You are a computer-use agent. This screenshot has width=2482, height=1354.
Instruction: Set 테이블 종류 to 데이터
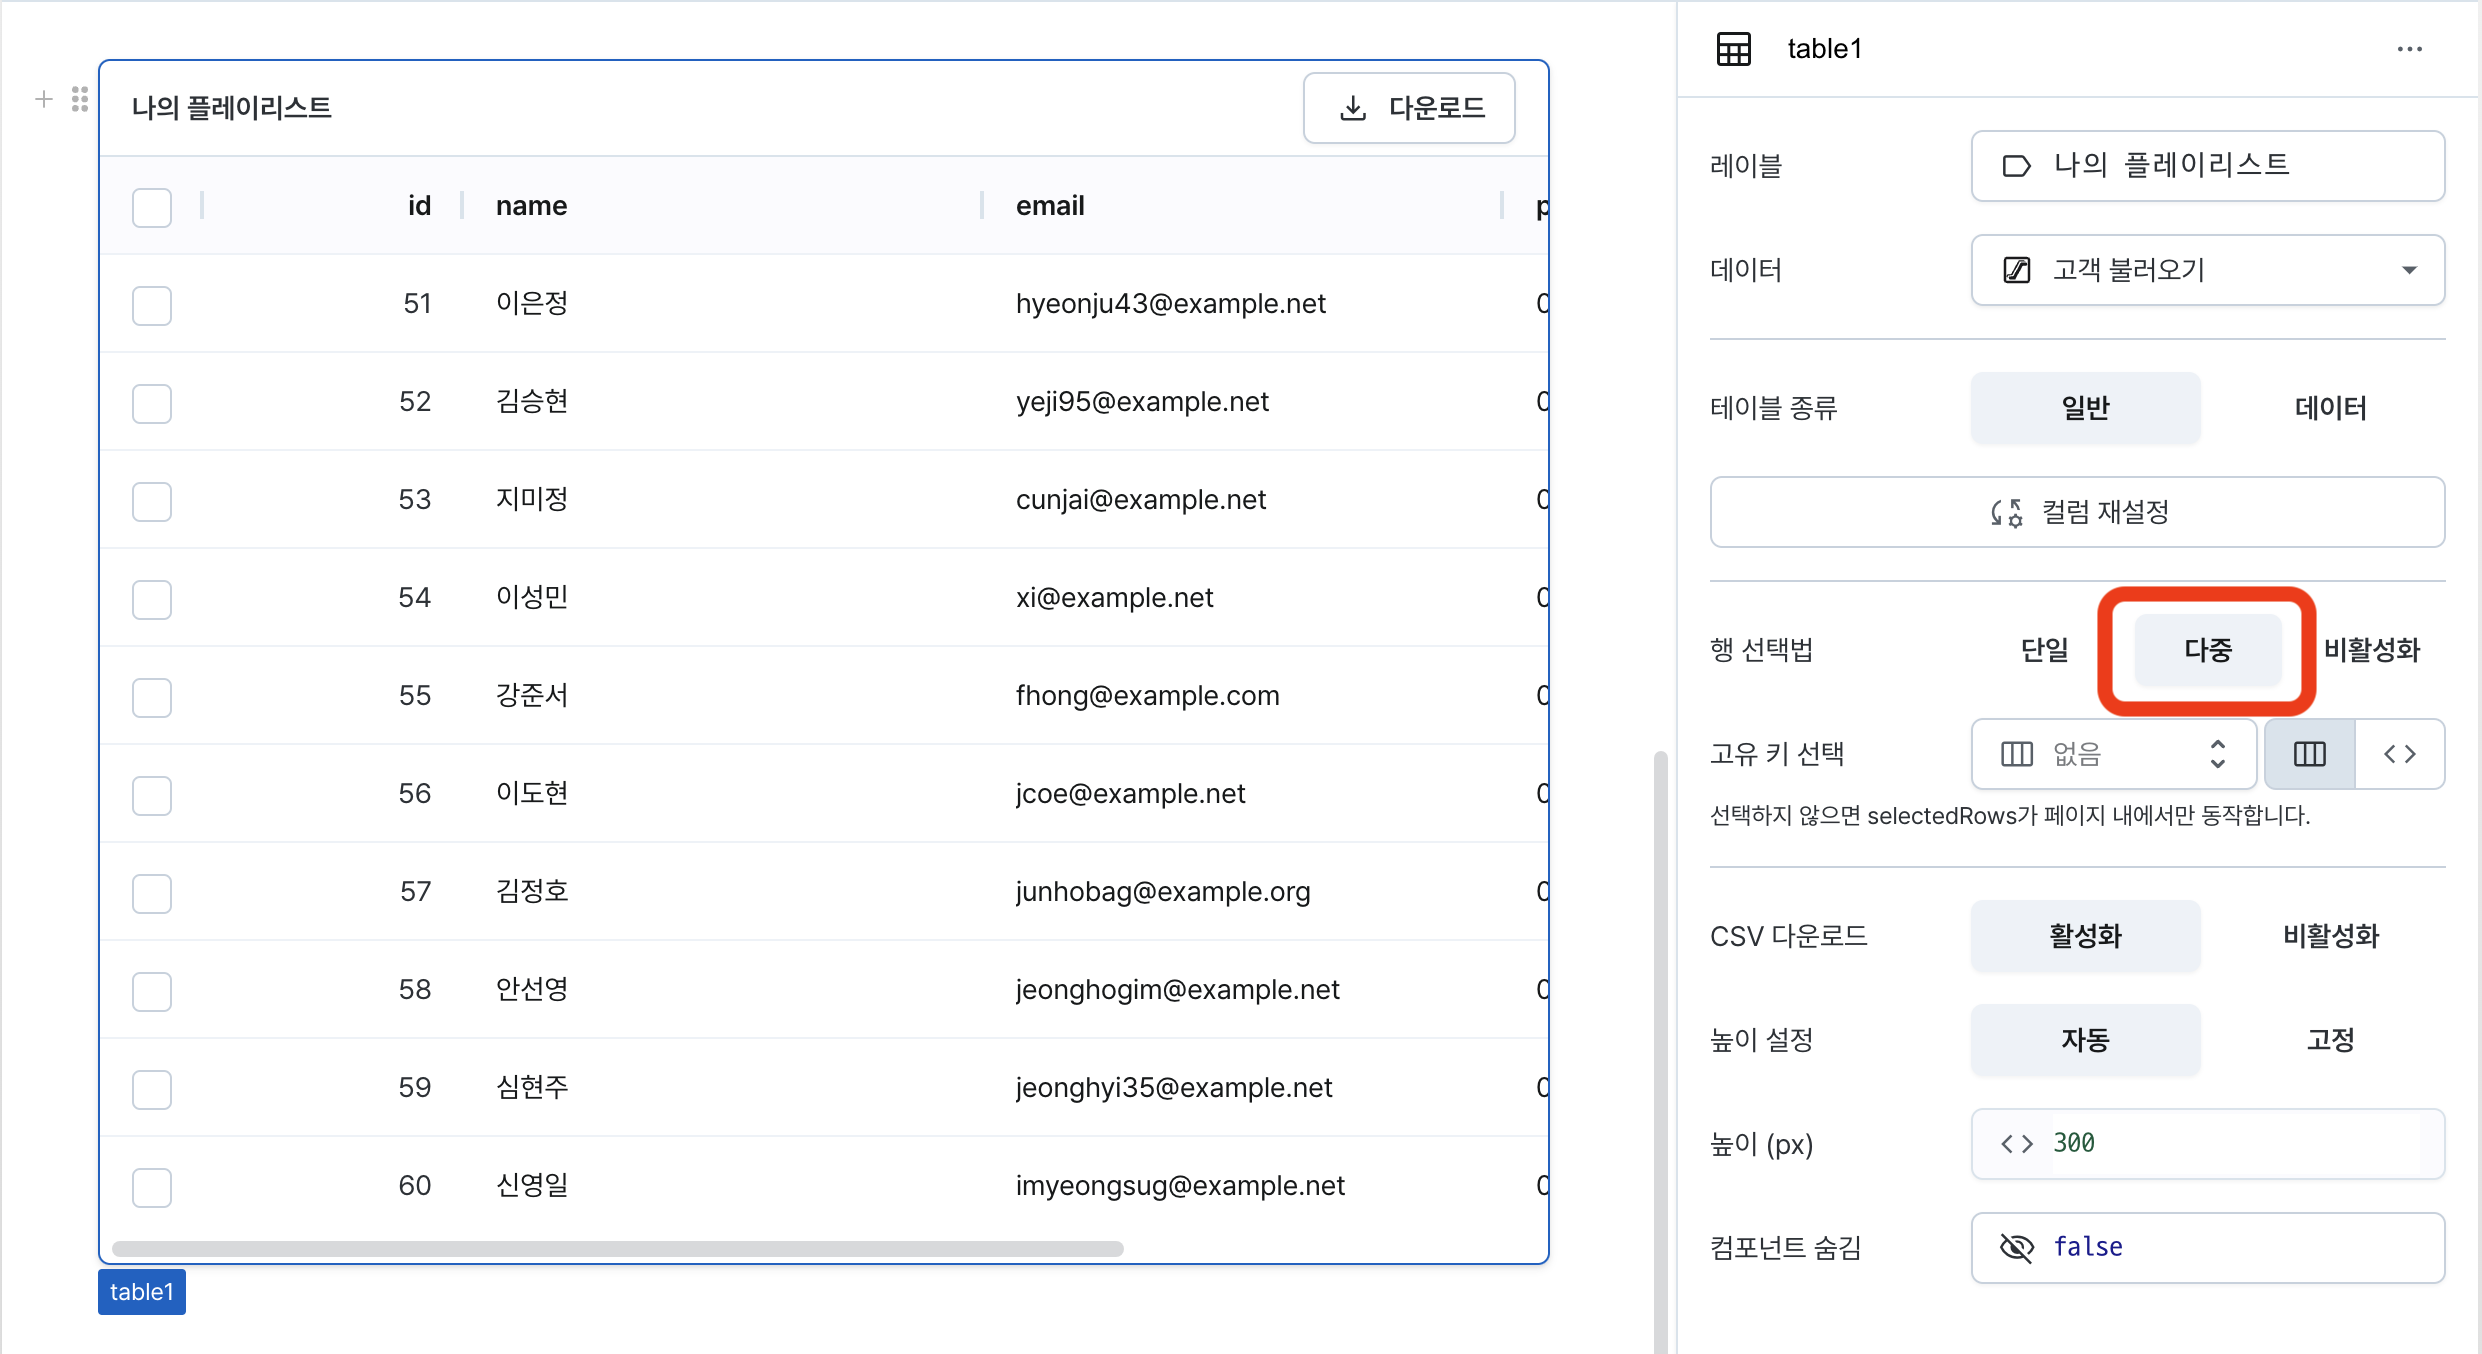coord(2330,408)
